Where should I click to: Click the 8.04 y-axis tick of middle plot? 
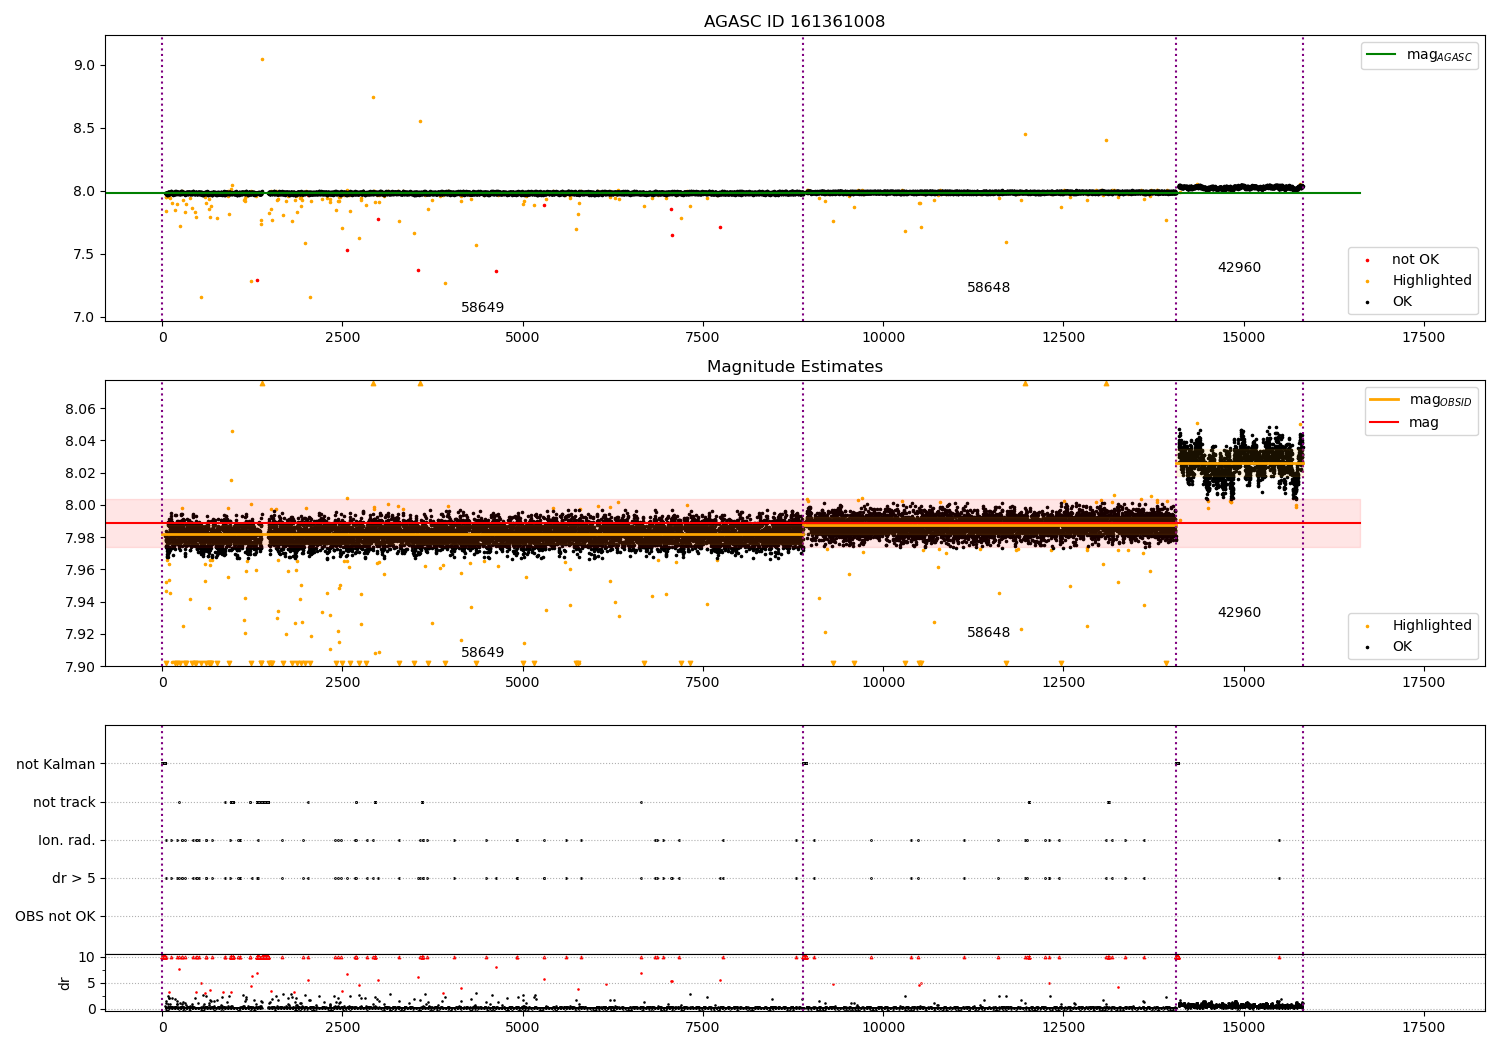tap(80, 441)
